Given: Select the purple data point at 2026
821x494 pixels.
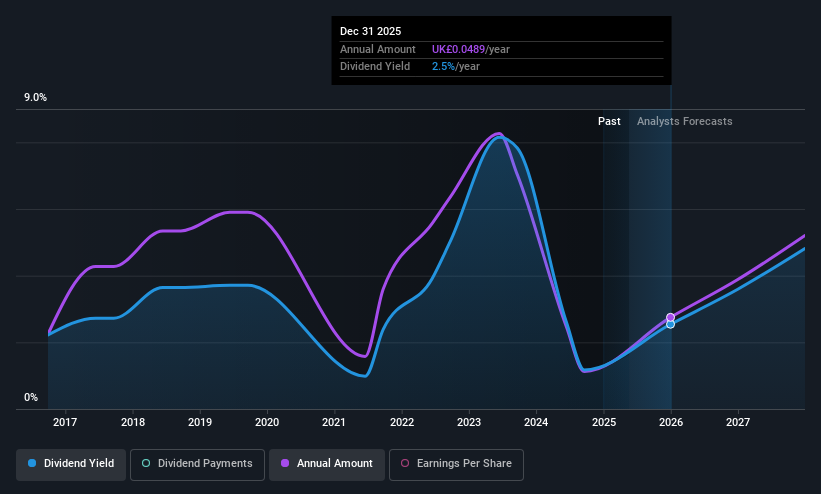Looking at the screenshot, I should click(670, 317).
